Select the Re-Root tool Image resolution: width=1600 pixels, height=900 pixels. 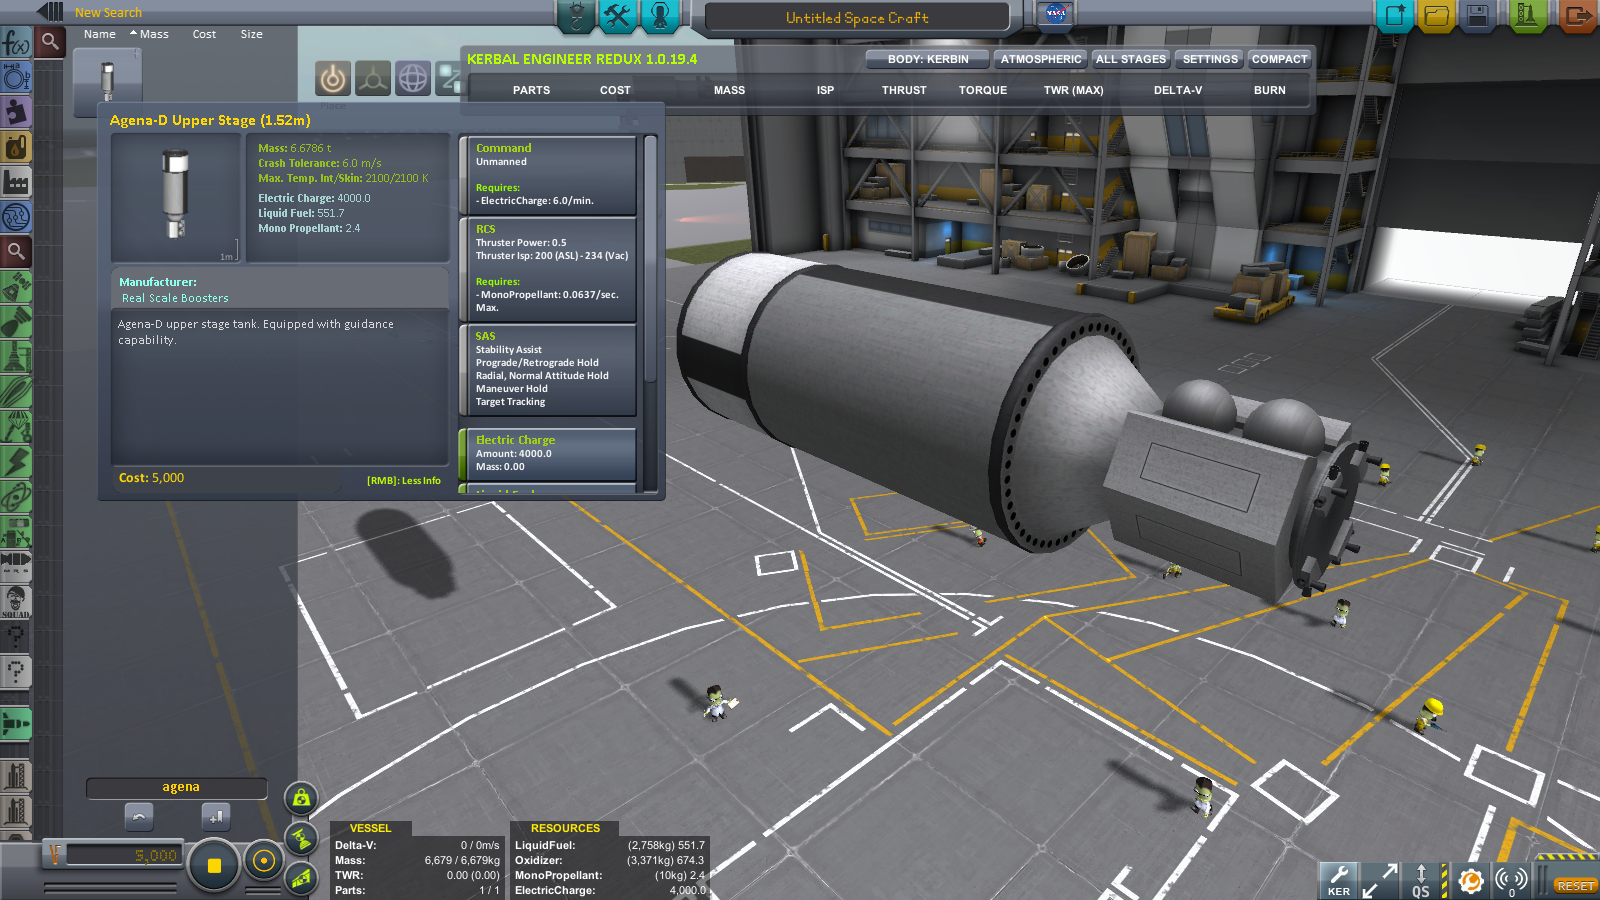pyautogui.click(x=449, y=78)
